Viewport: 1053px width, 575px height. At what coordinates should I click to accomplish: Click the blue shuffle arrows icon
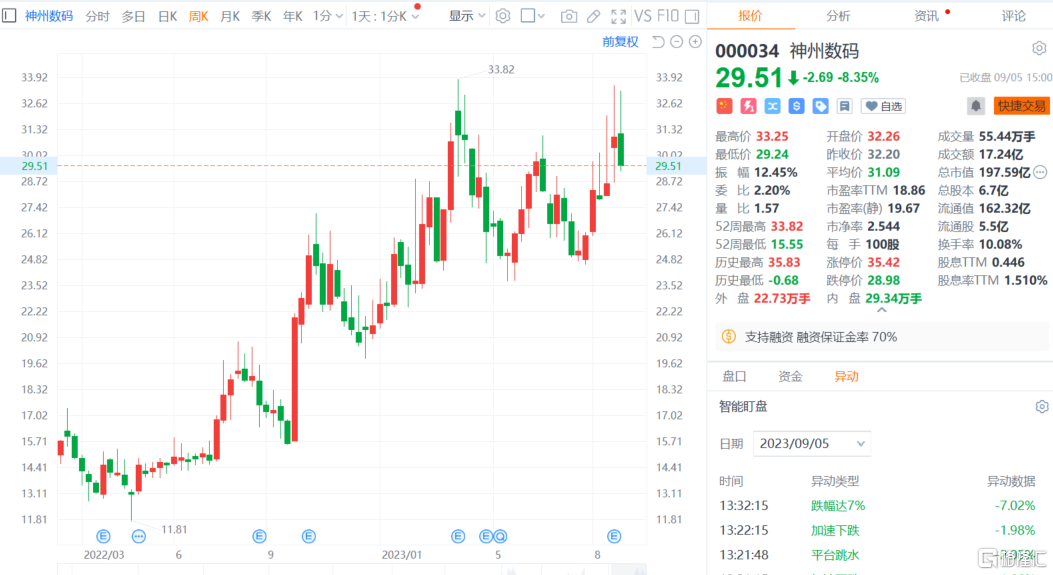coord(772,106)
